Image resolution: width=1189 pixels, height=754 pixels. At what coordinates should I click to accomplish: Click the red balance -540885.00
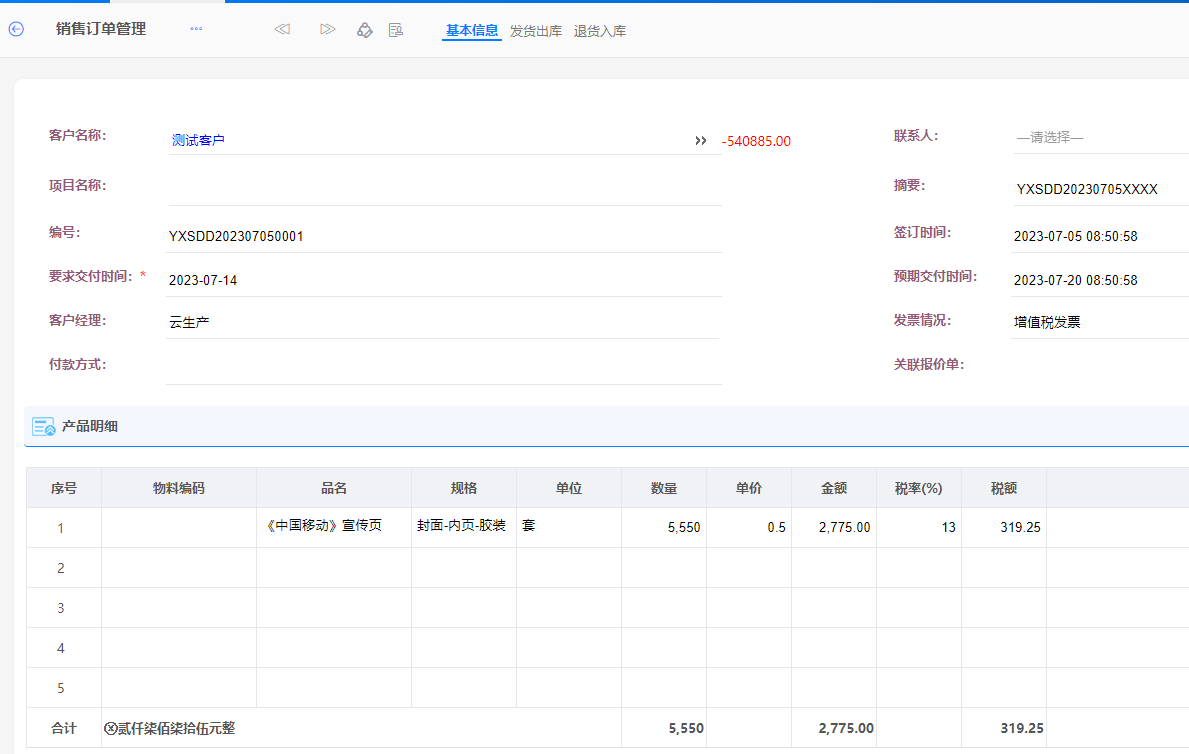pos(756,141)
